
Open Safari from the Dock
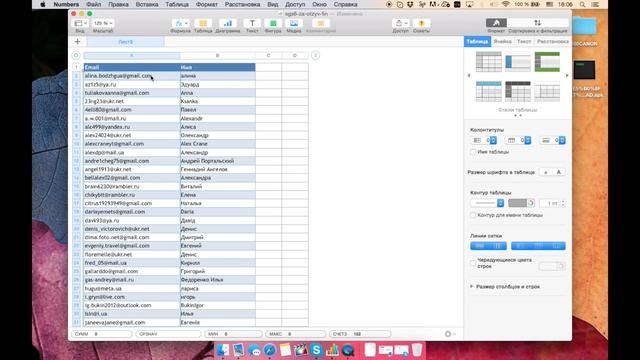click(x=269, y=350)
